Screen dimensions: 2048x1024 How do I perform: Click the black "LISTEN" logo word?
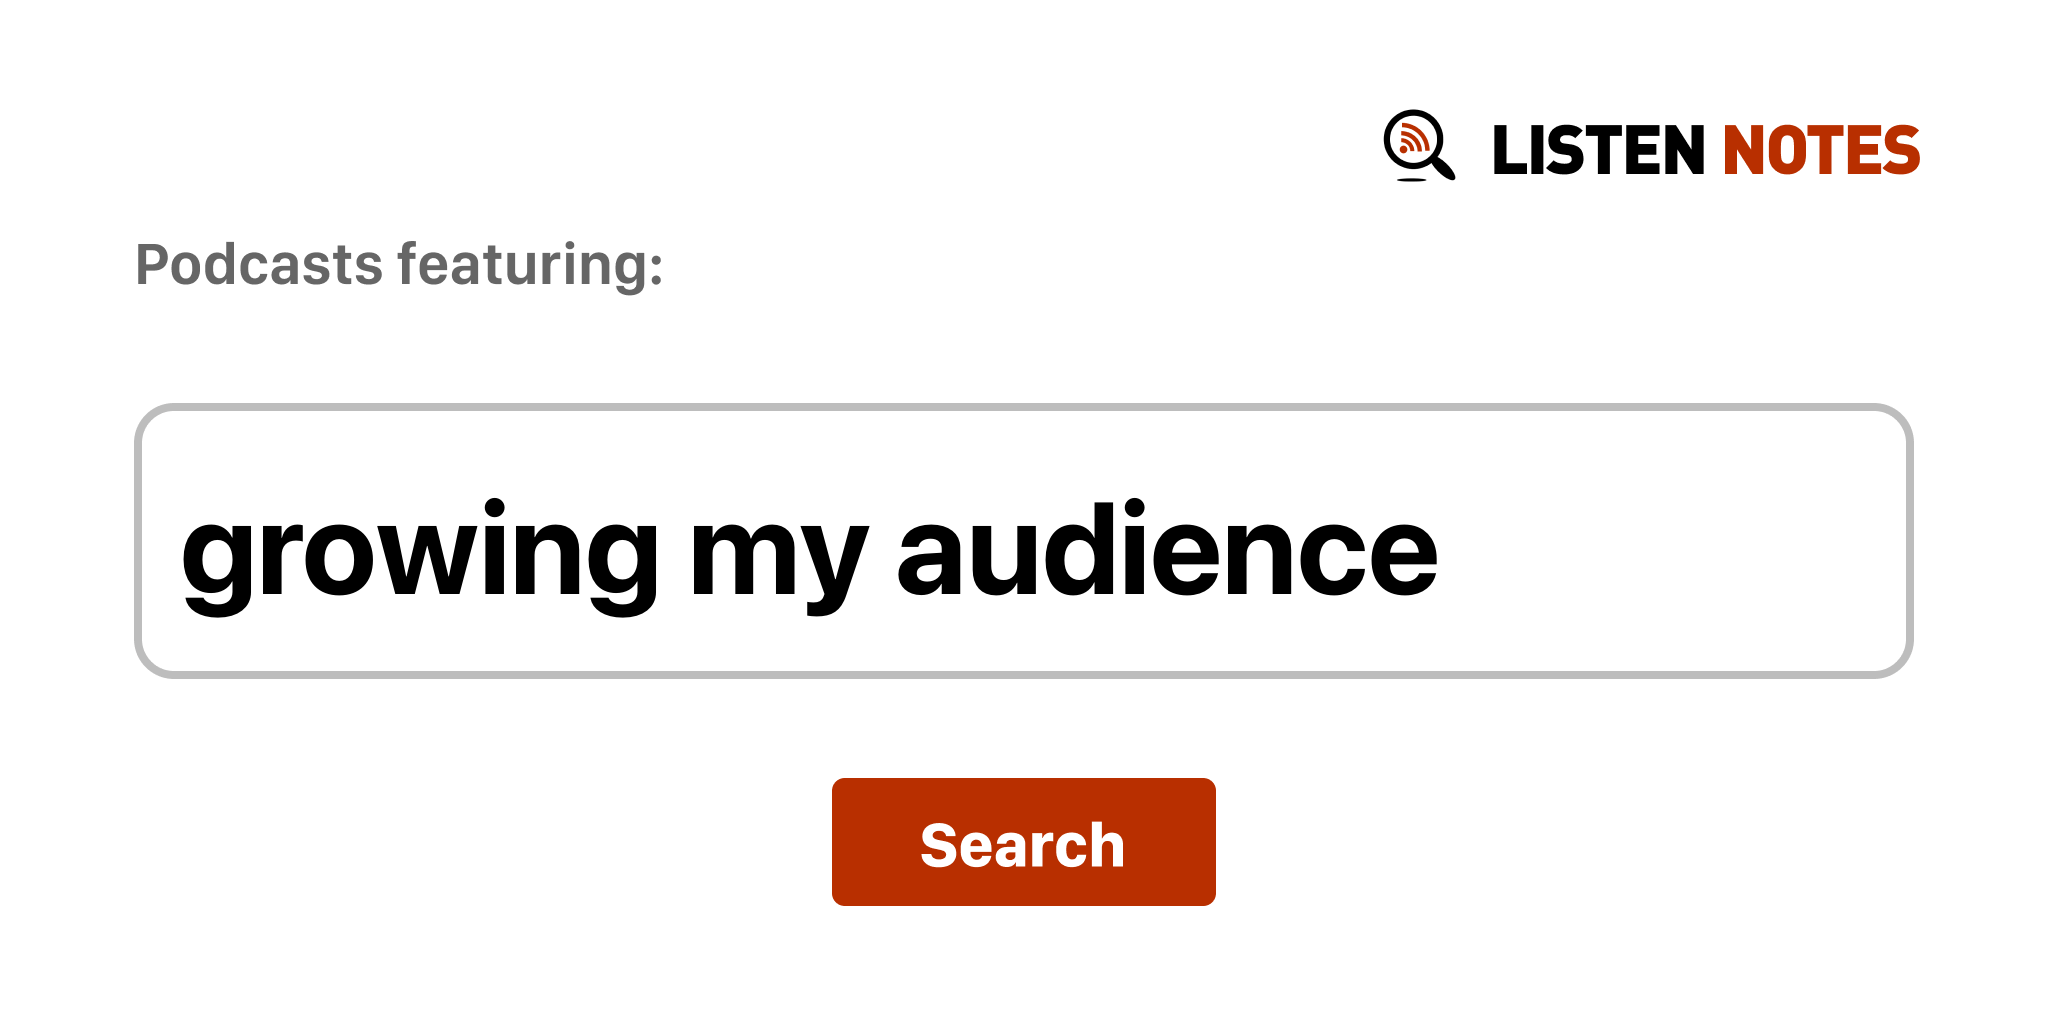click(1597, 151)
